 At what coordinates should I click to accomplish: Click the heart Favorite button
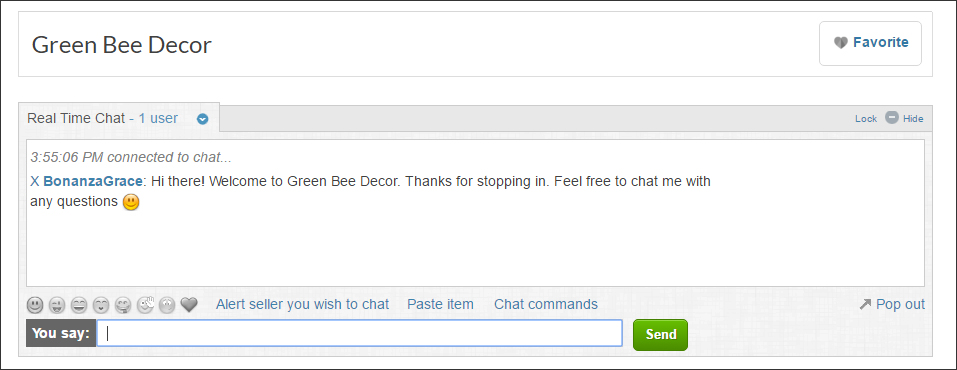click(x=870, y=43)
